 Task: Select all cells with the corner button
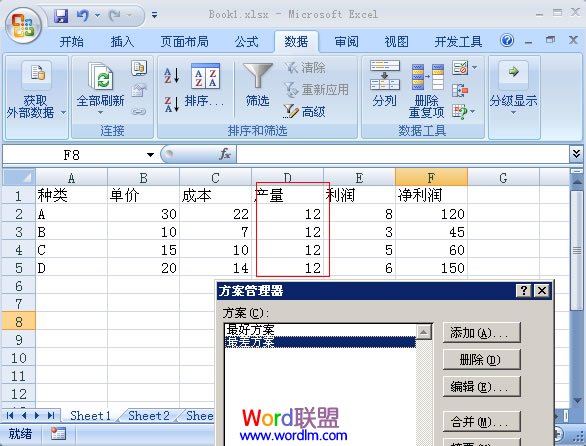point(19,177)
